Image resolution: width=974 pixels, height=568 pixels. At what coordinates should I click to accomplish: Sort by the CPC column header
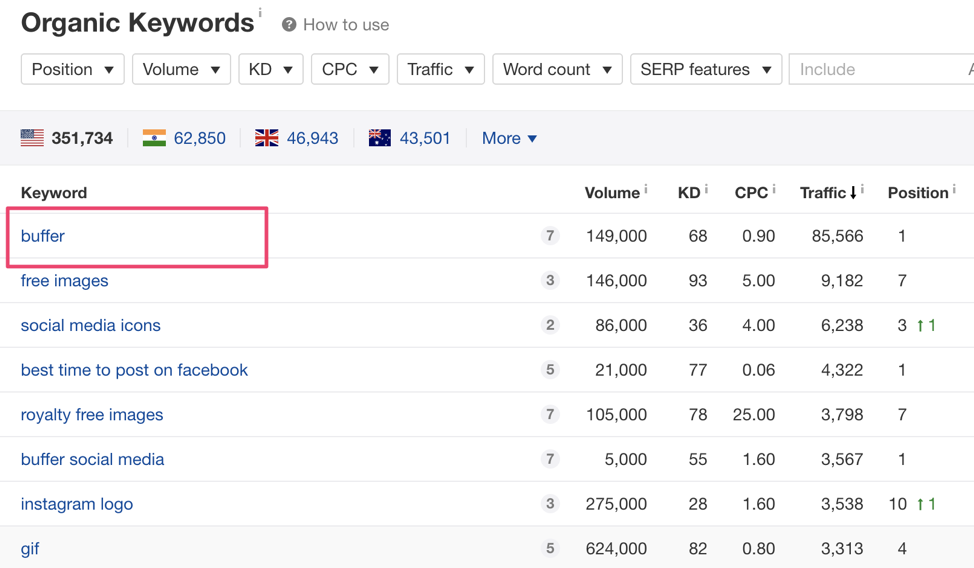tap(751, 193)
